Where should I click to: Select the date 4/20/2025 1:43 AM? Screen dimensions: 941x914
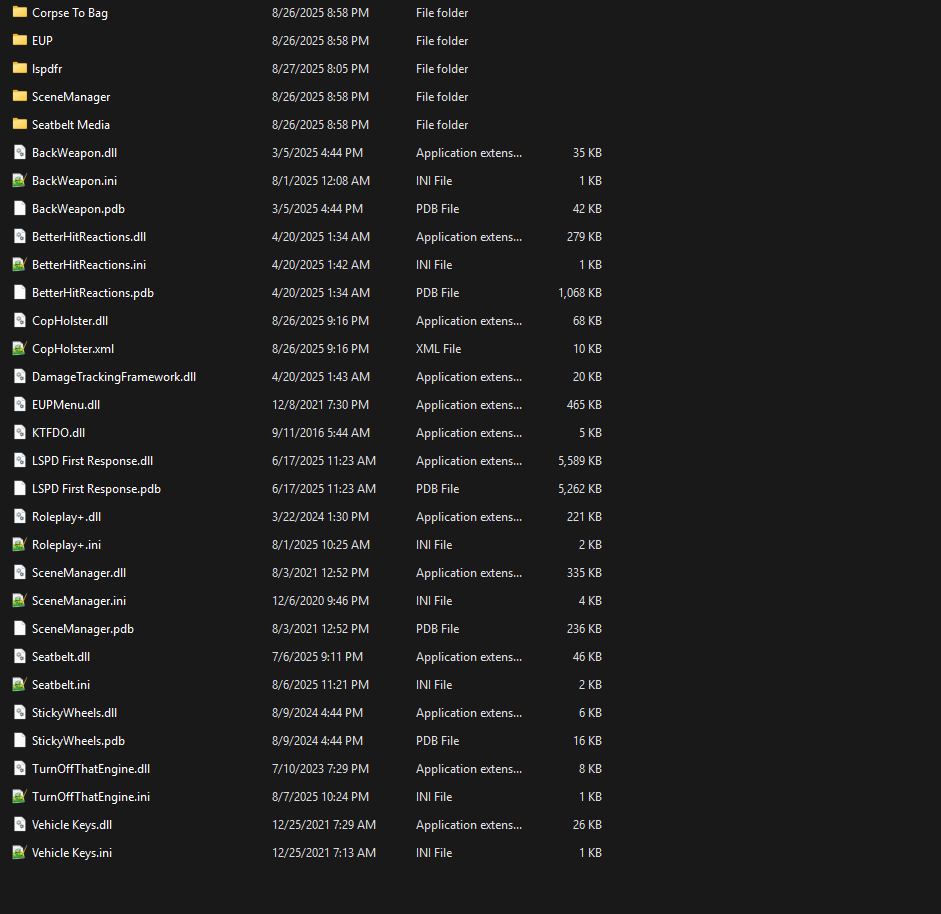click(x=320, y=377)
